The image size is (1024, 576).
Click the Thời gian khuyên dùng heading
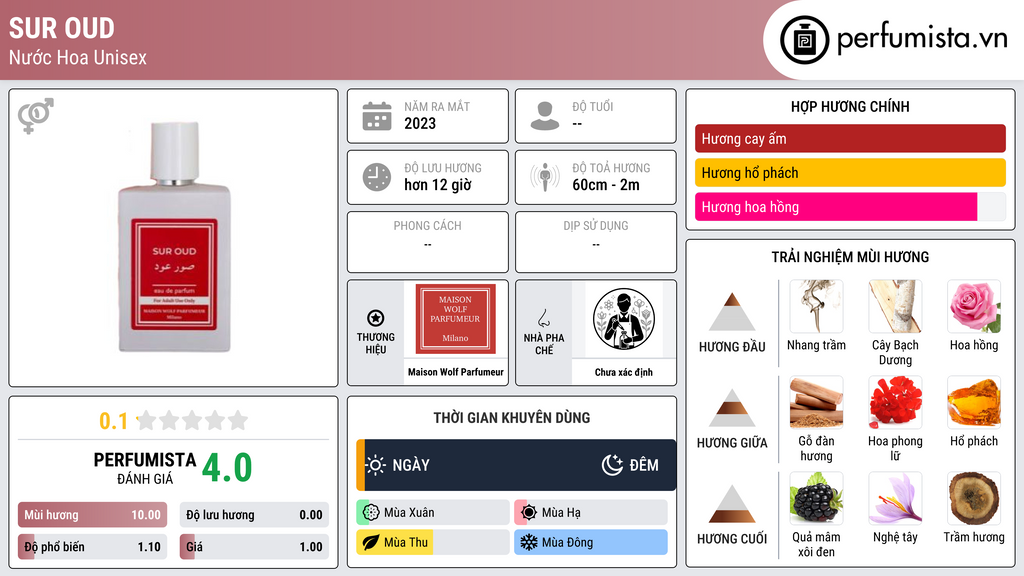[512, 417]
